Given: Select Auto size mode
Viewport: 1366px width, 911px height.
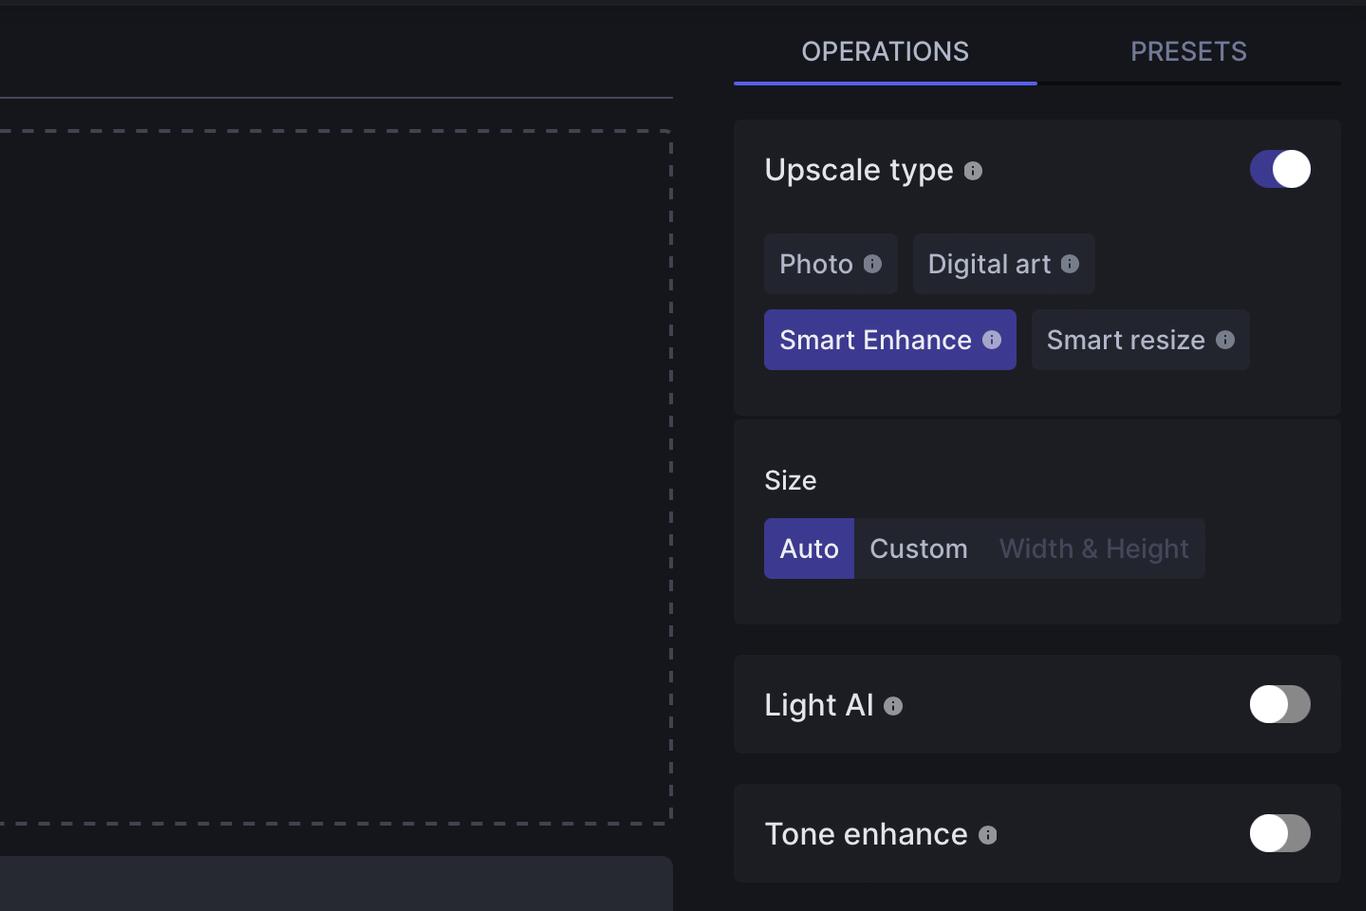Looking at the screenshot, I should [x=809, y=548].
